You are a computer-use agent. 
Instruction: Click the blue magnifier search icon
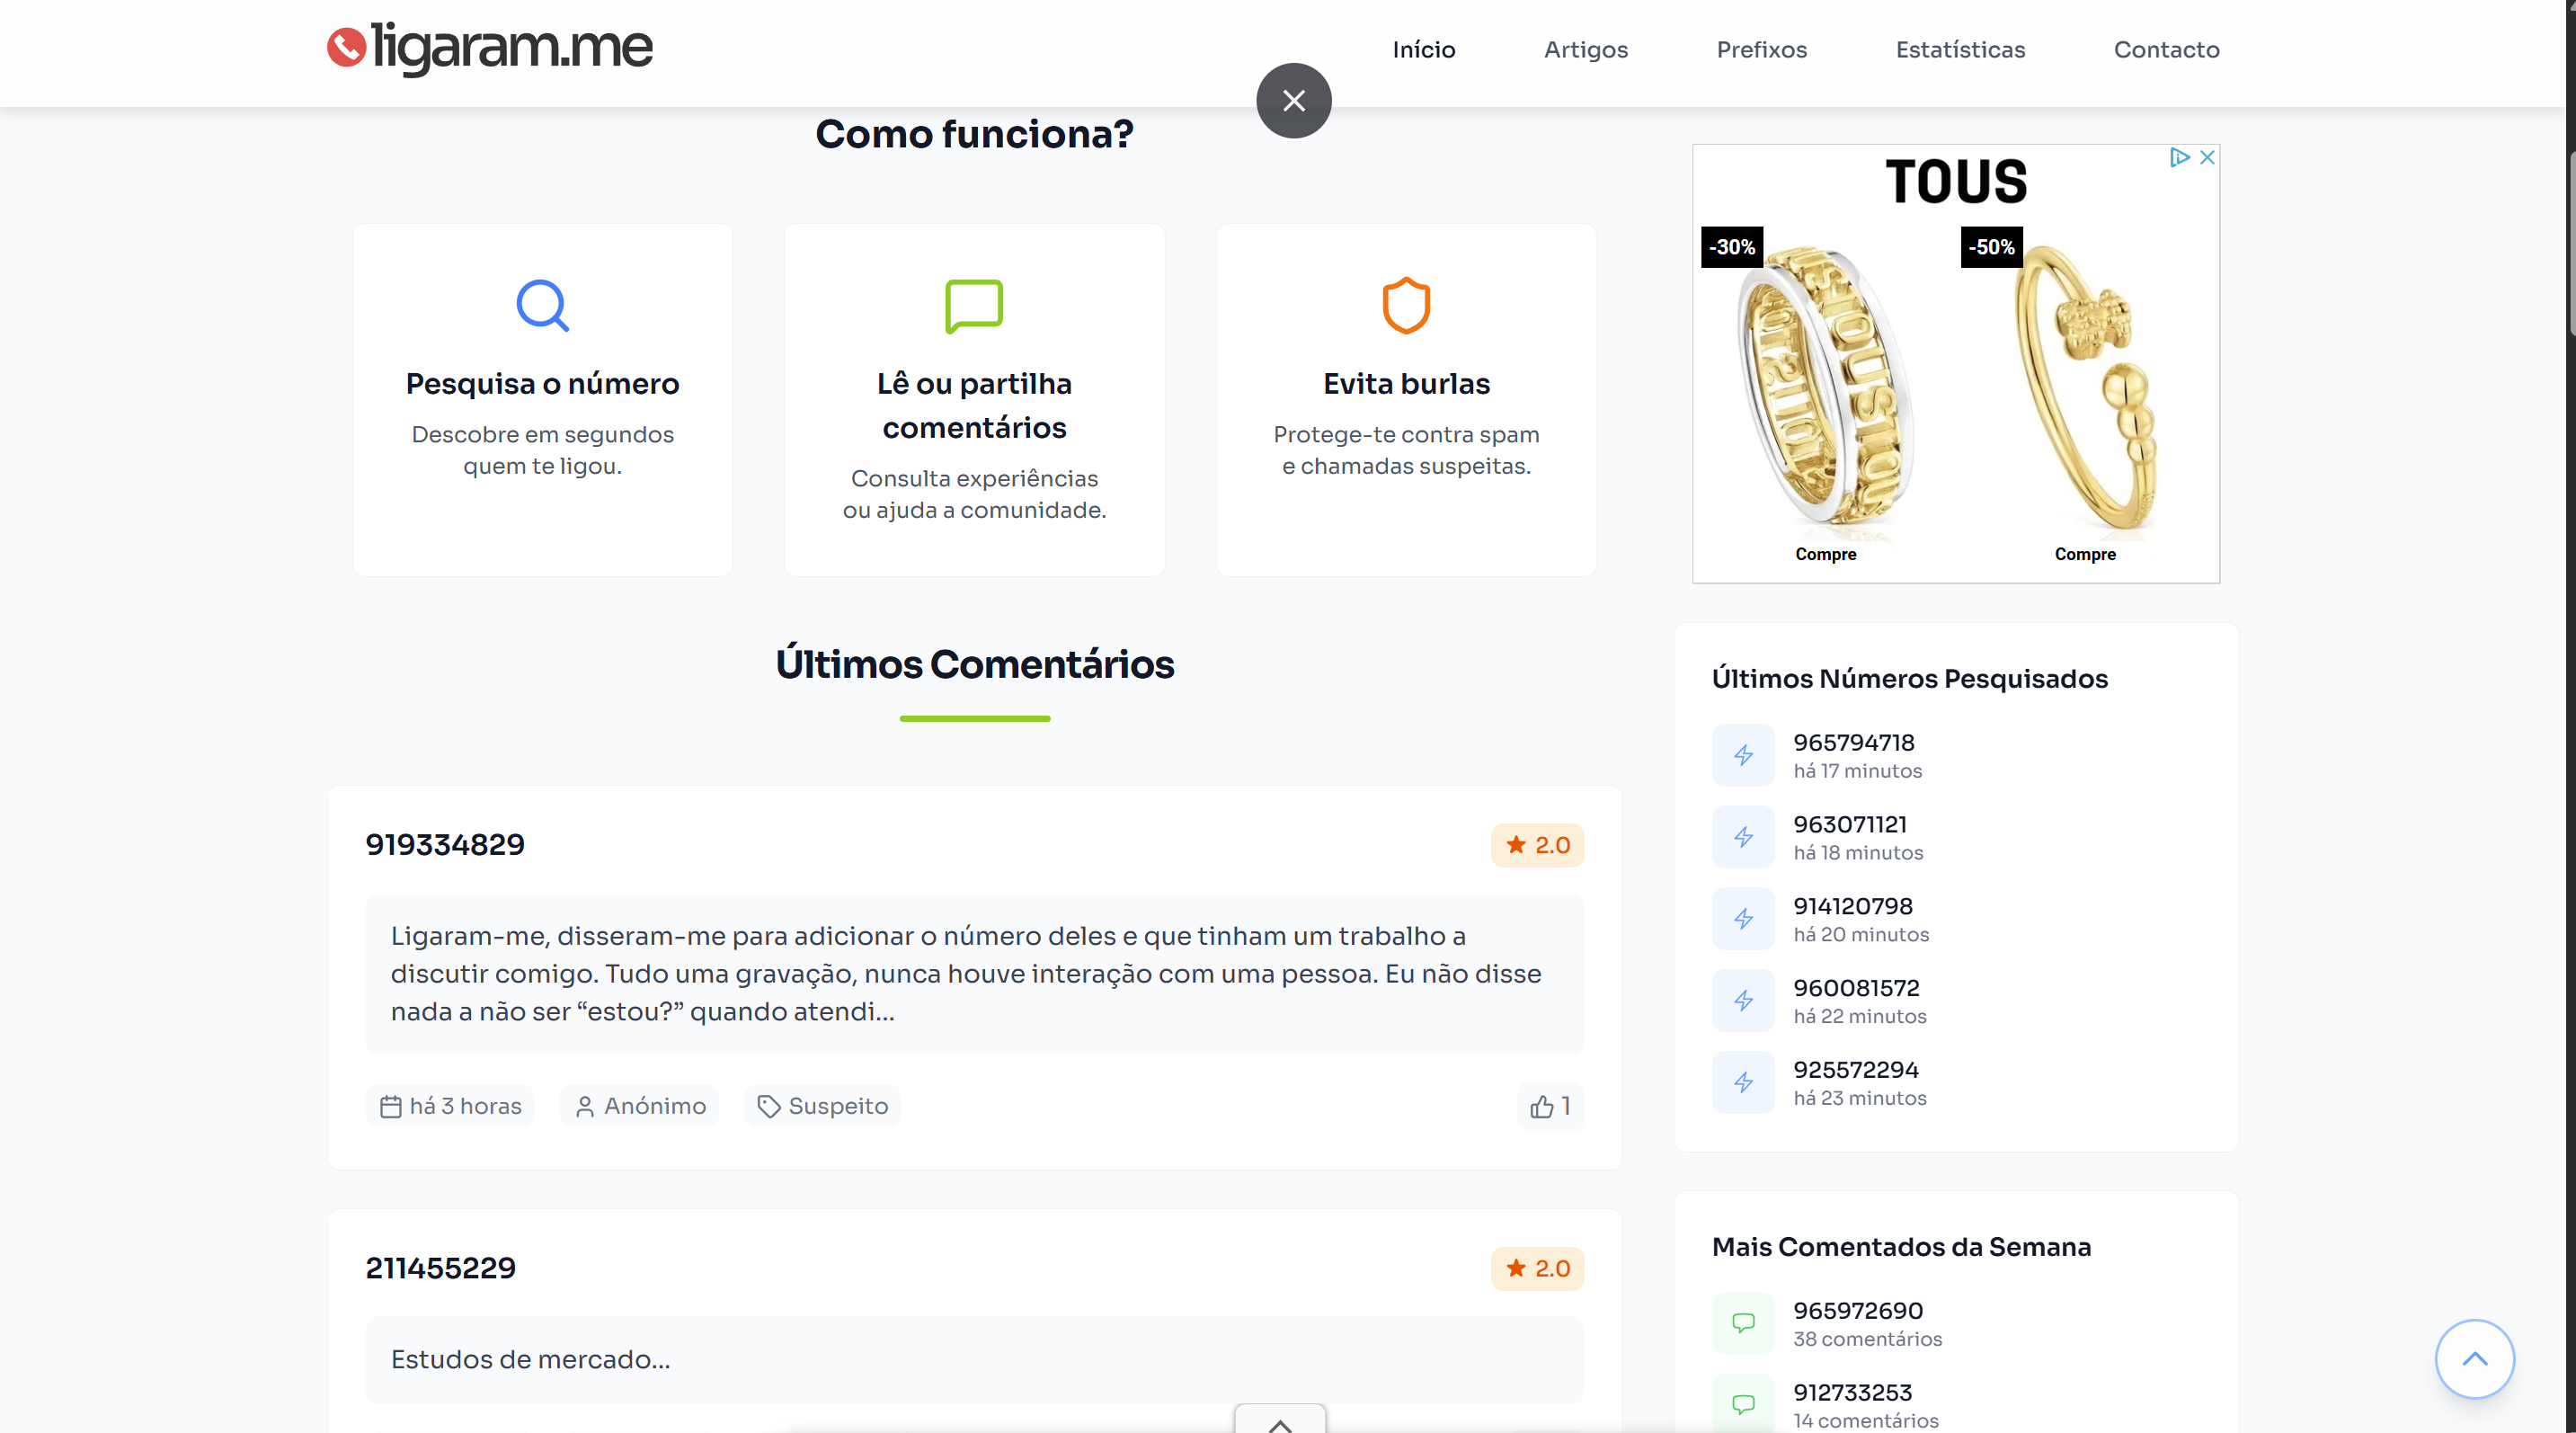pyautogui.click(x=542, y=305)
